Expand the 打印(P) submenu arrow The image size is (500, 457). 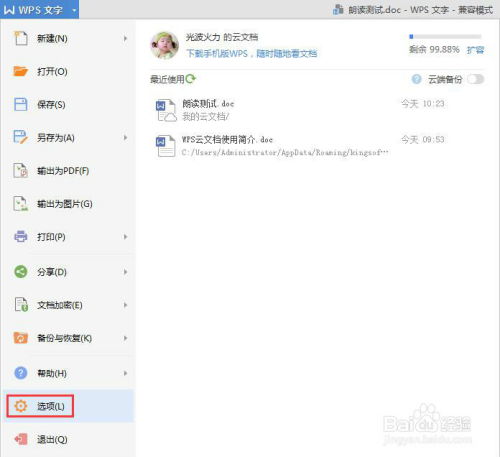tap(125, 237)
